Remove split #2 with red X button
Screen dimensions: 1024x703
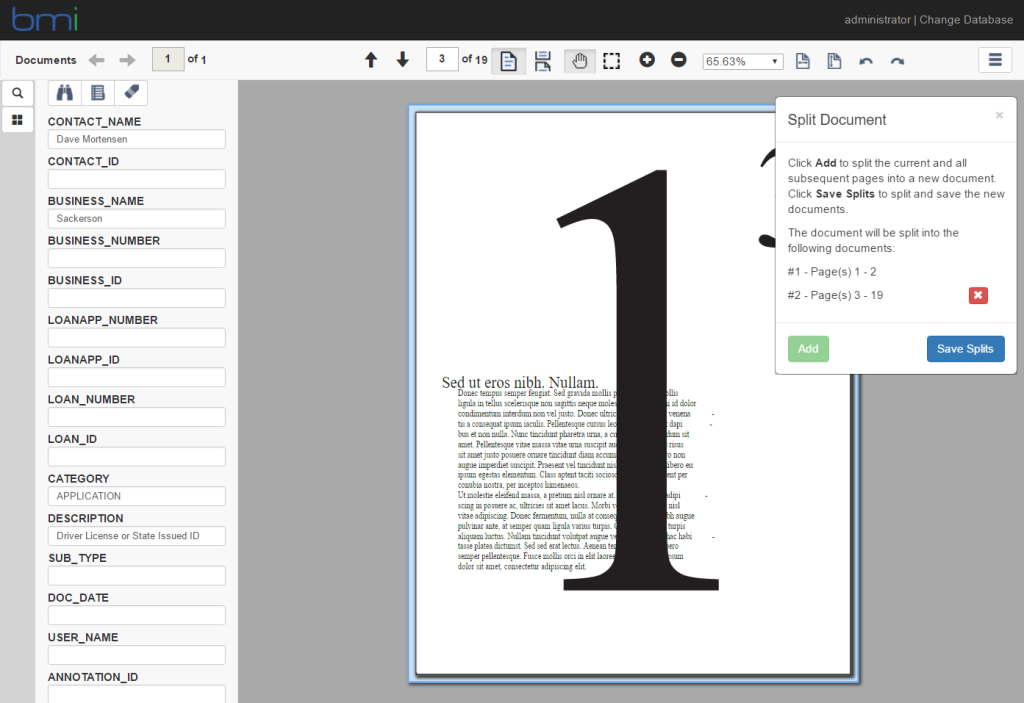click(978, 295)
